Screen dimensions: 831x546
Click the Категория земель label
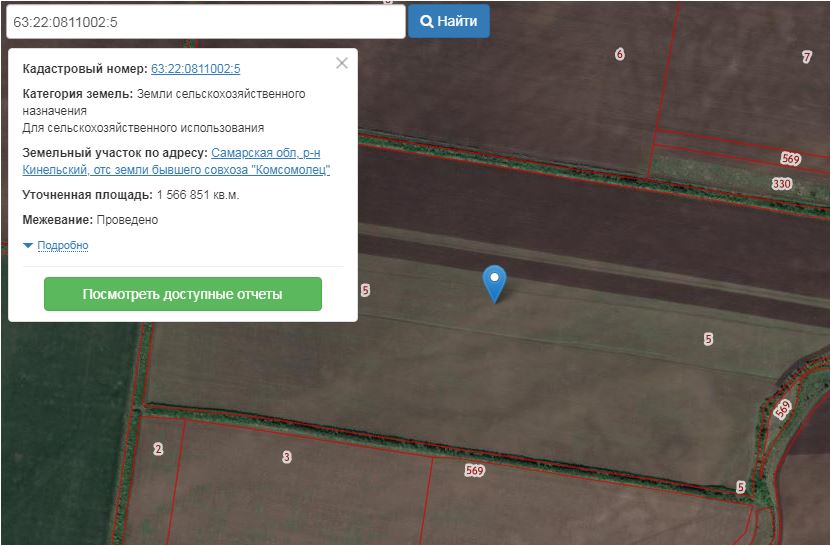click(77, 94)
